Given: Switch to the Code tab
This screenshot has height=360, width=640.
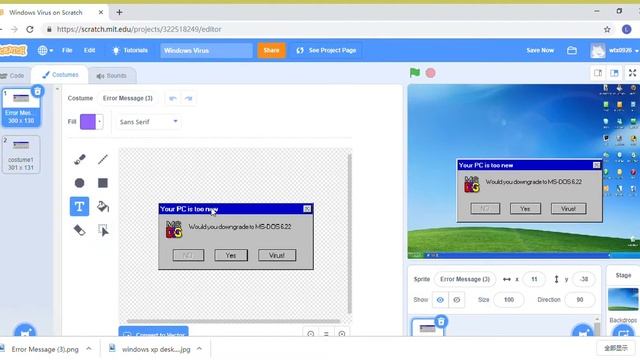Looking at the screenshot, I should (x=13, y=76).
